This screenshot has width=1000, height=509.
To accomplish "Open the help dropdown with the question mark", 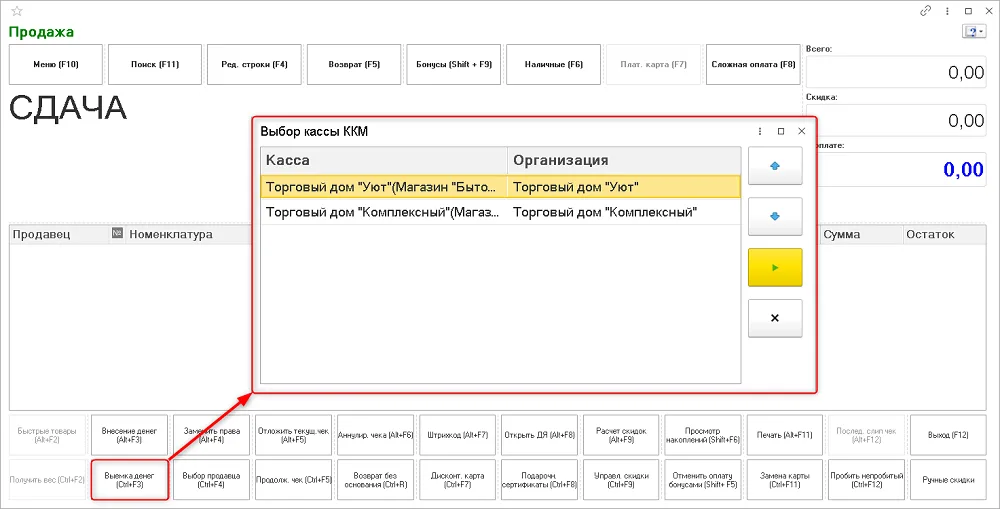I will point(973,32).
